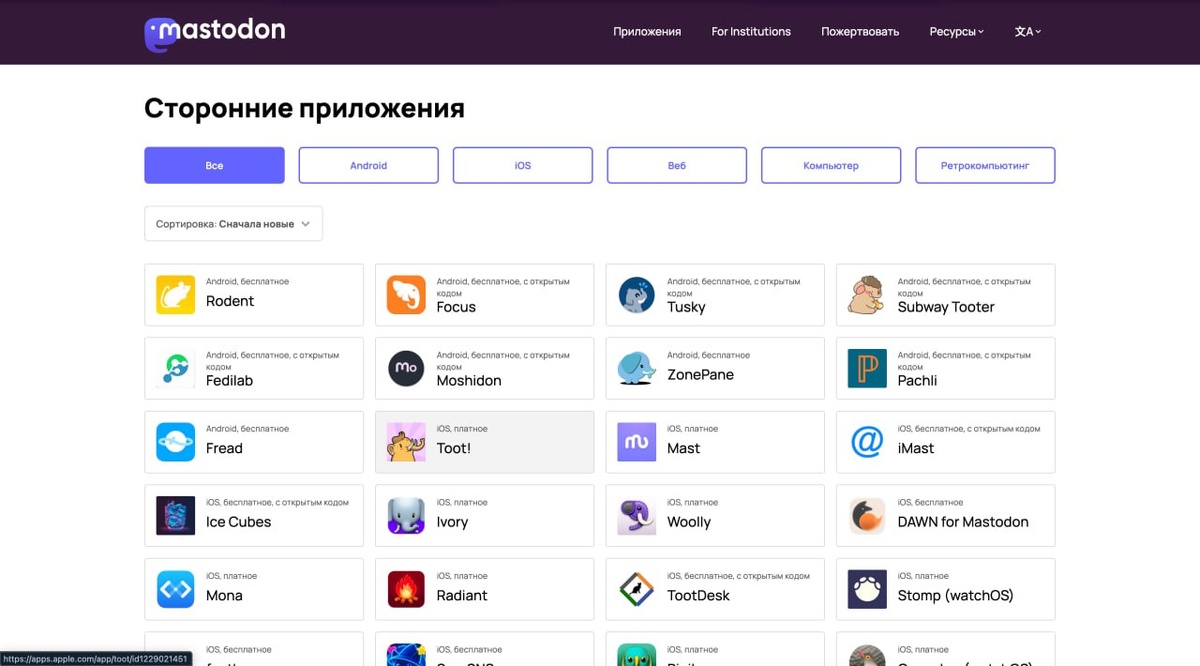1200x666 pixels.
Task: Click the Fread app name
Action: tap(224, 448)
